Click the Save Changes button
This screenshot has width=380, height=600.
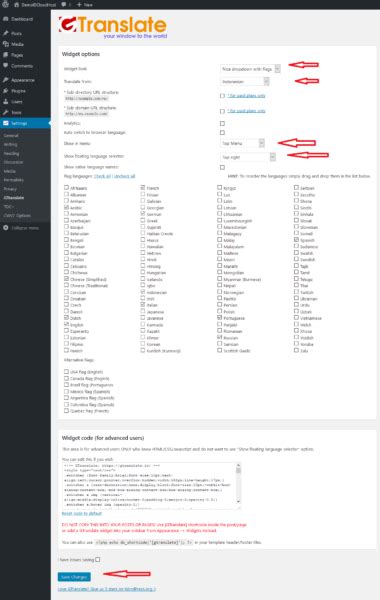point(74,577)
